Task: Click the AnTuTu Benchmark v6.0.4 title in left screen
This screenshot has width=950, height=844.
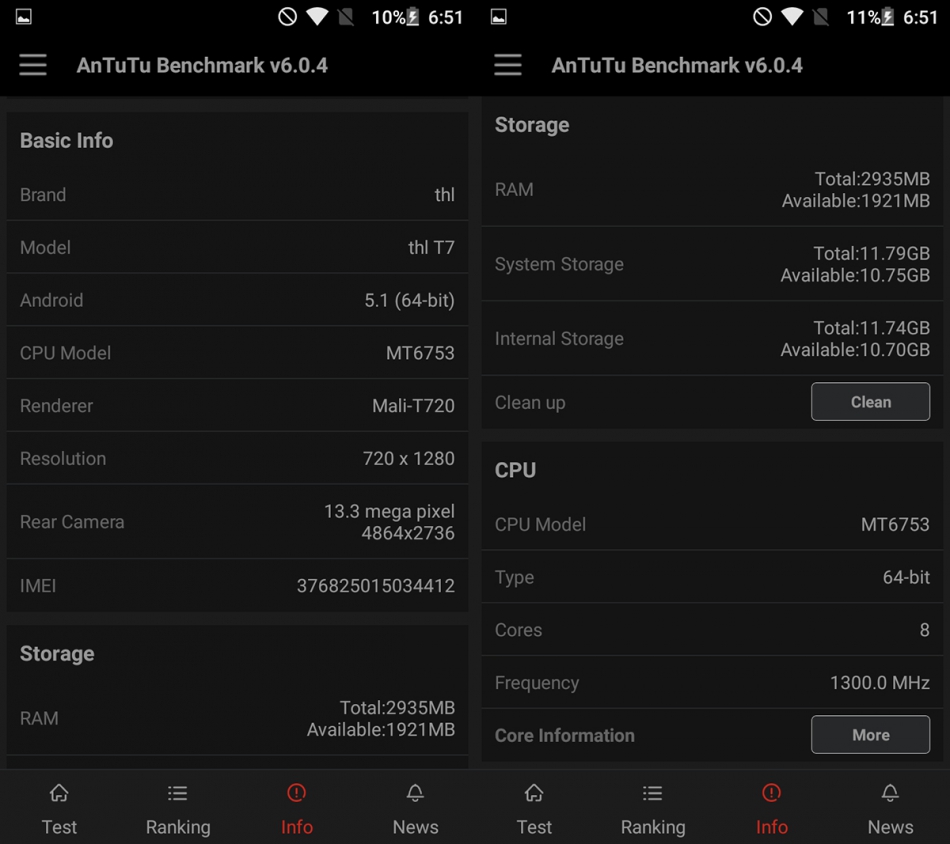Action: click(x=202, y=65)
